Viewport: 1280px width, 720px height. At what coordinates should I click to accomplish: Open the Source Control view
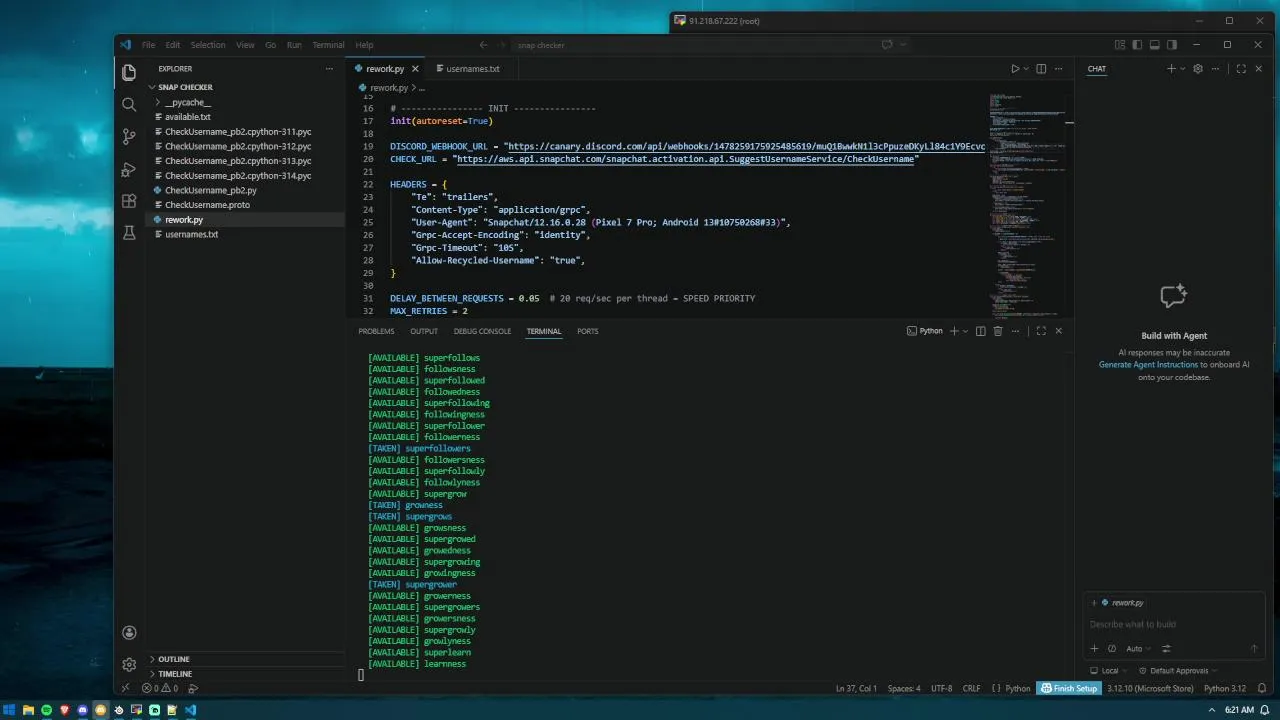point(128,136)
